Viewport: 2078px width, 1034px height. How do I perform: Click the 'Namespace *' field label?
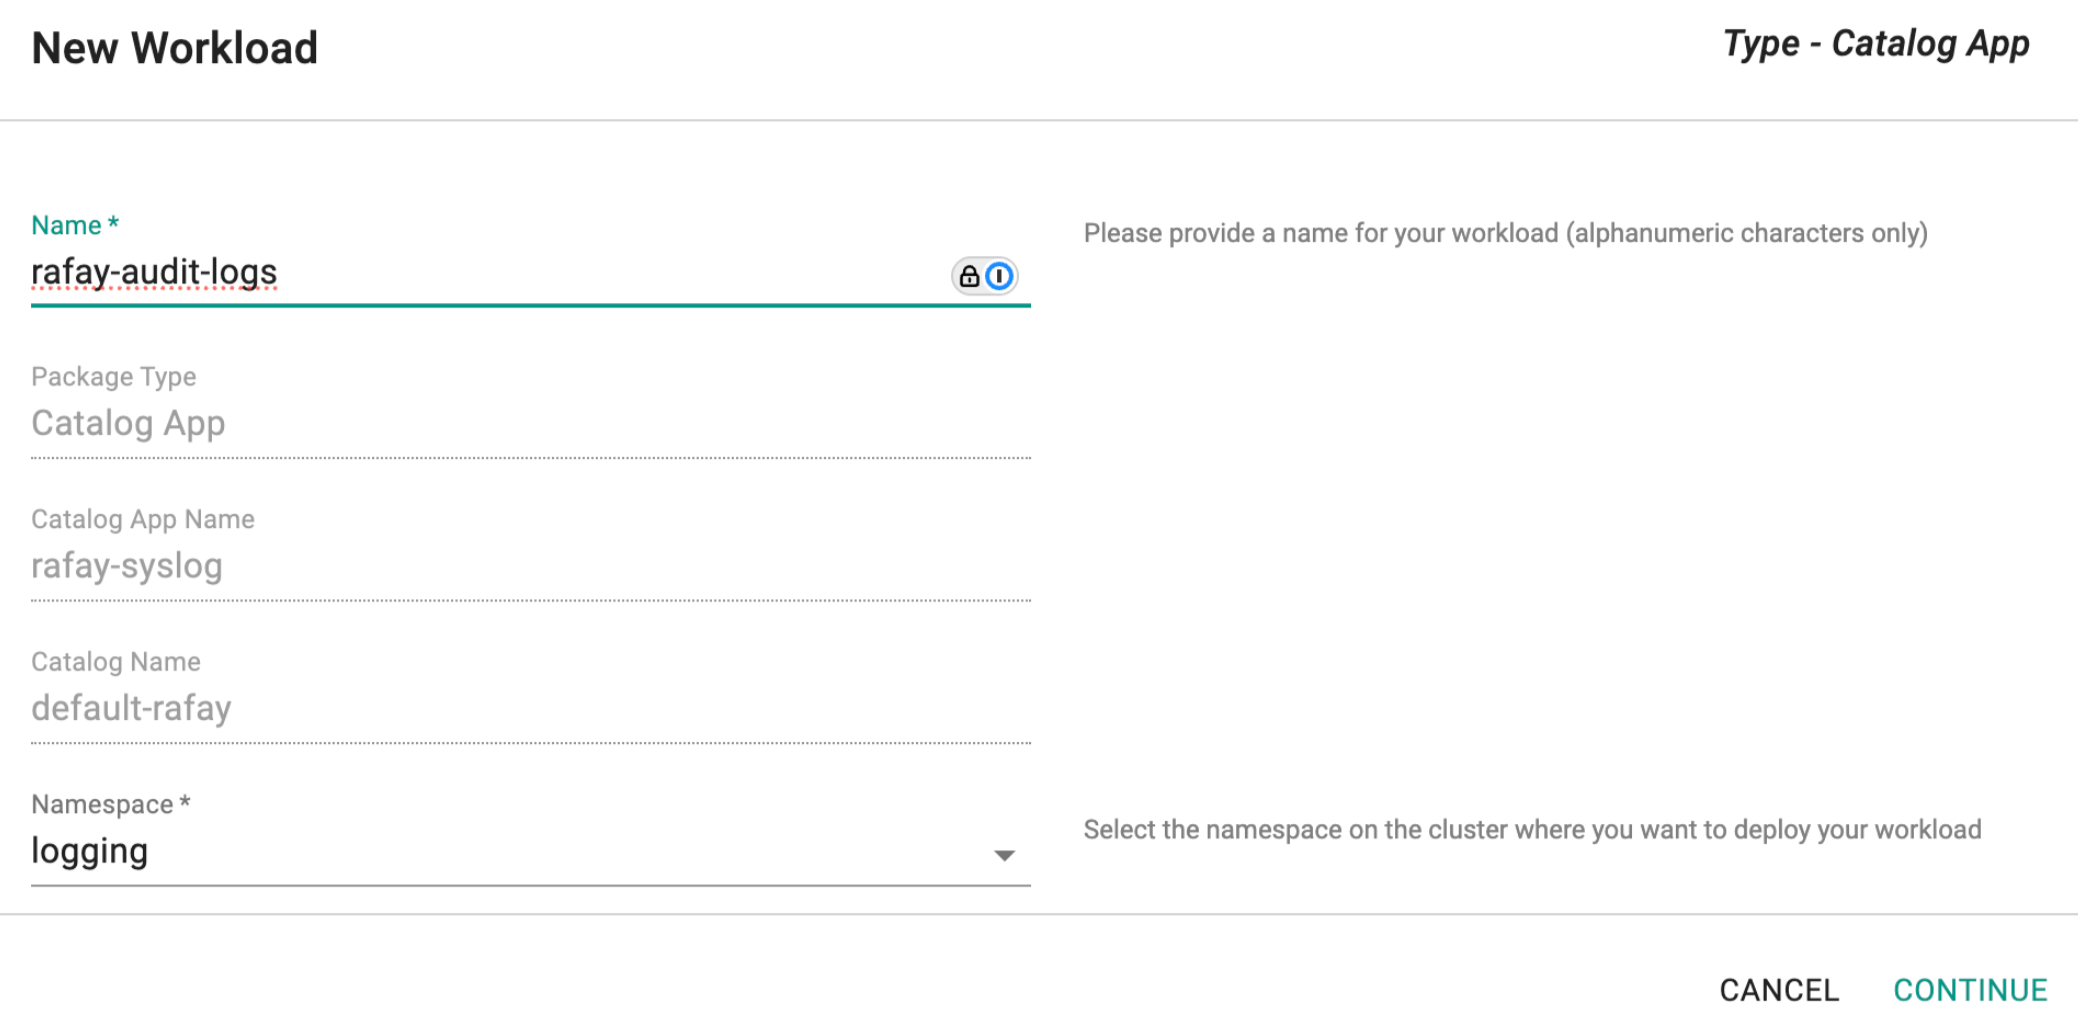click(110, 804)
